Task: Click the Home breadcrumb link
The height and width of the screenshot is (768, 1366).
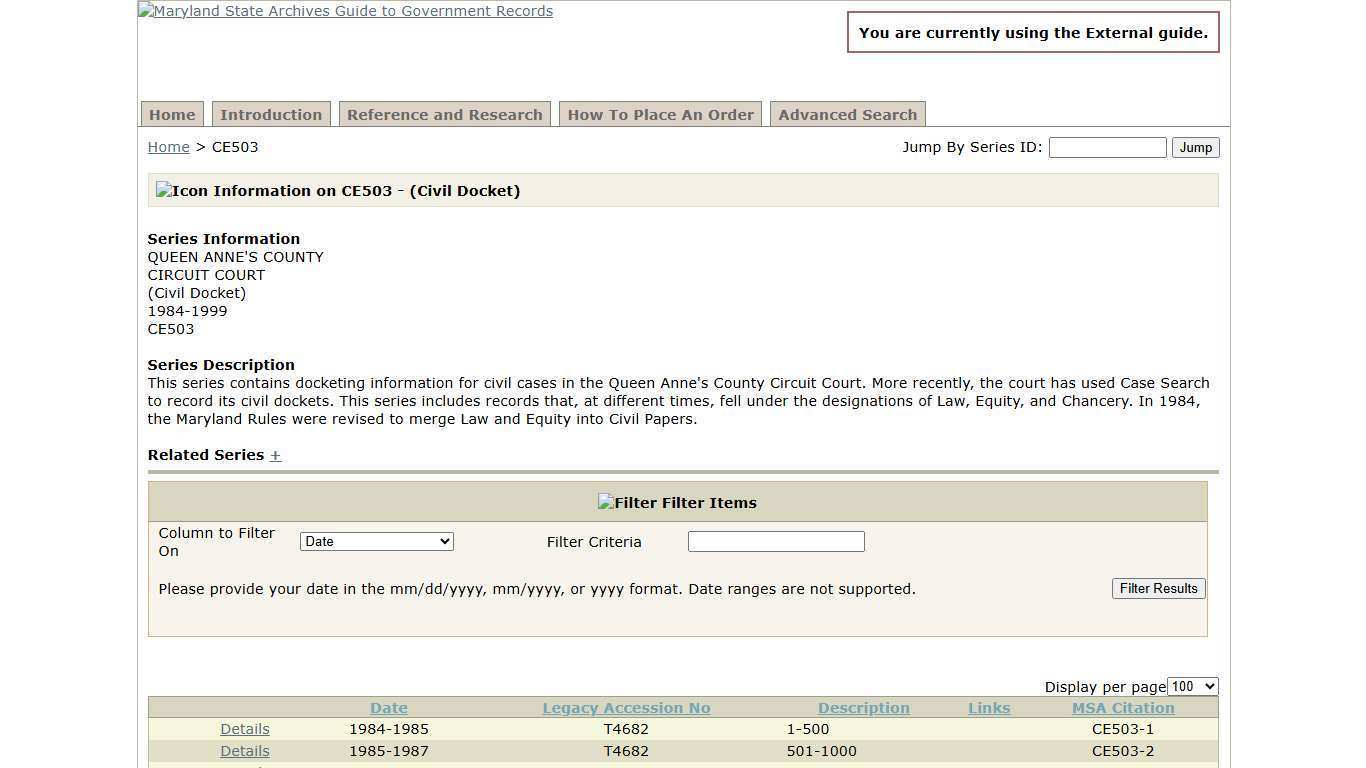Action: pyautogui.click(x=168, y=147)
